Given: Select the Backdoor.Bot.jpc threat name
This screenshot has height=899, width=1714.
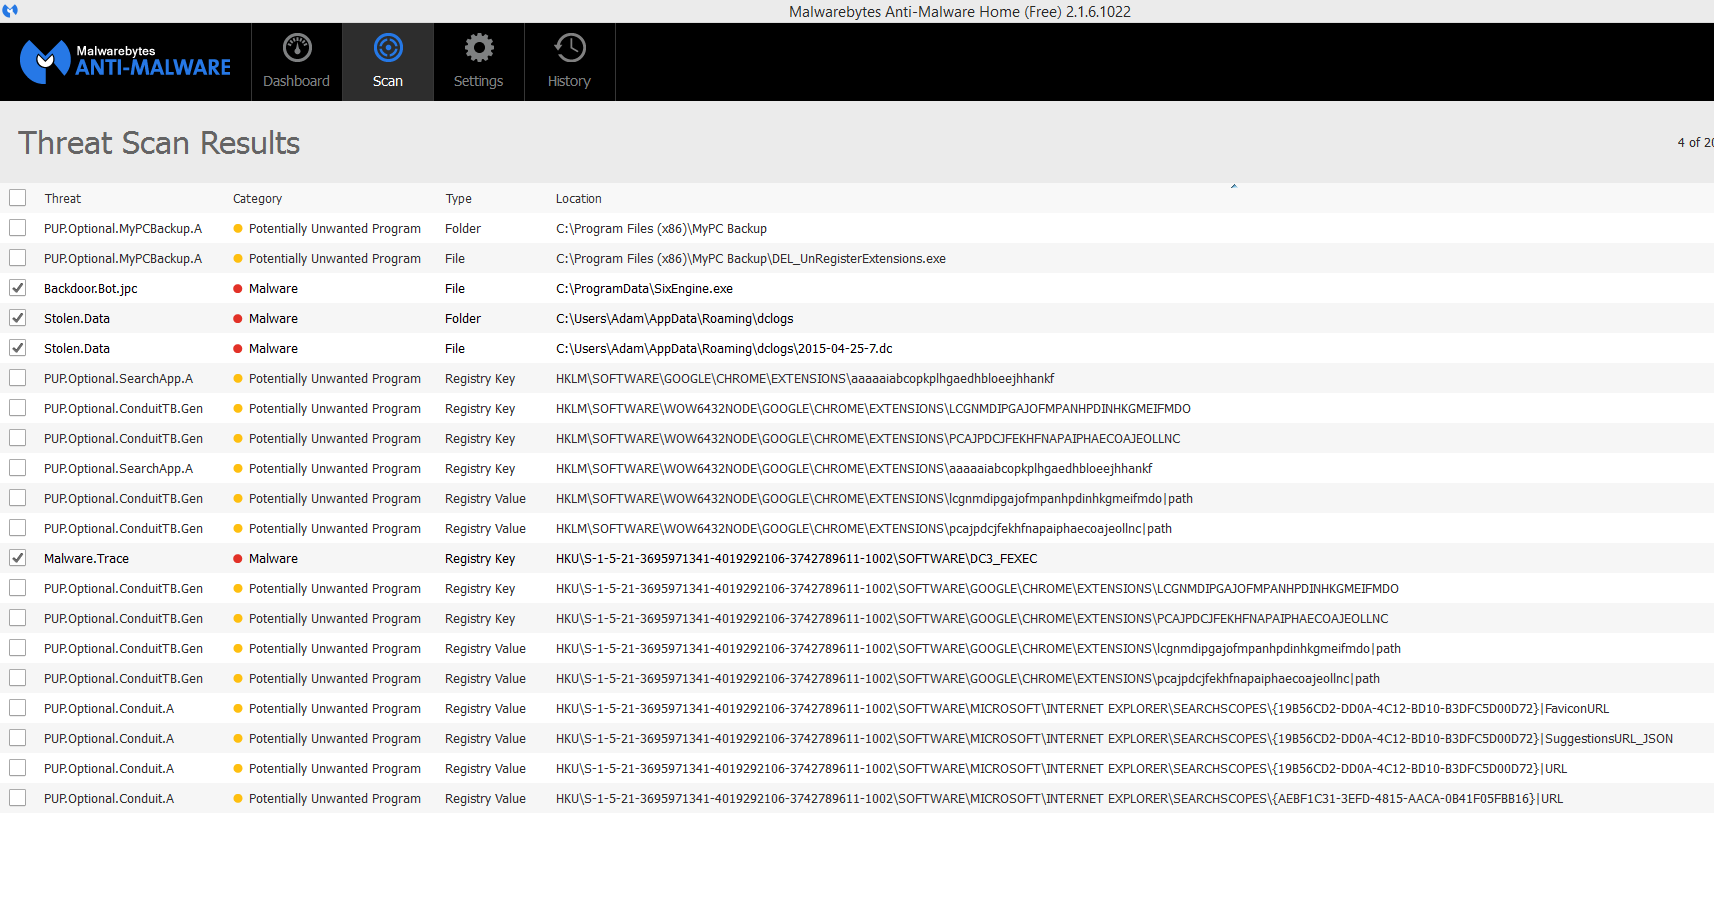Looking at the screenshot, I should click(x=91, y=289).
